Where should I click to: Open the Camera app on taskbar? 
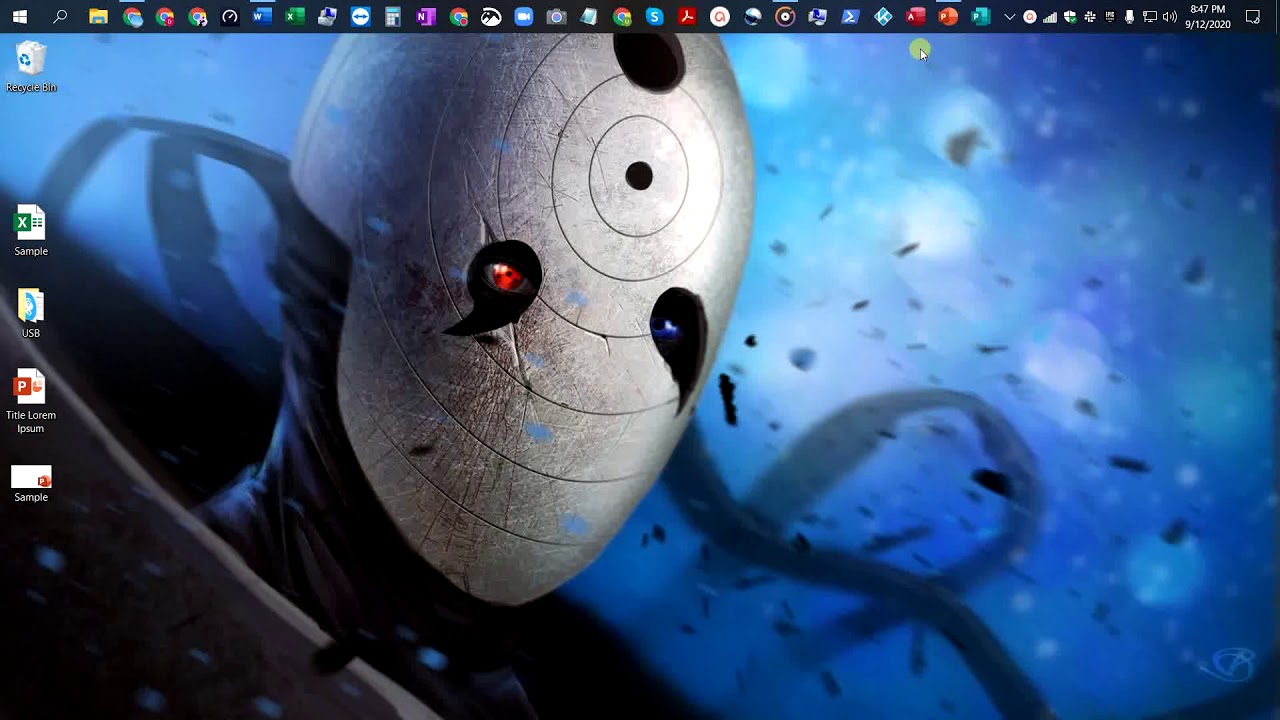pyautogui.click(x=557, y=17)
